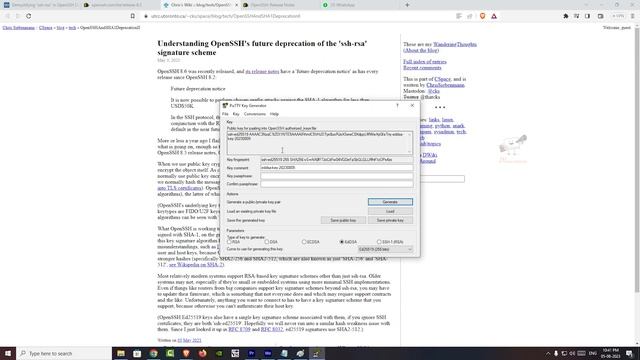
Task: Click the 'see Wikipedia on SHA-2' link
Action: coord(196,264)
